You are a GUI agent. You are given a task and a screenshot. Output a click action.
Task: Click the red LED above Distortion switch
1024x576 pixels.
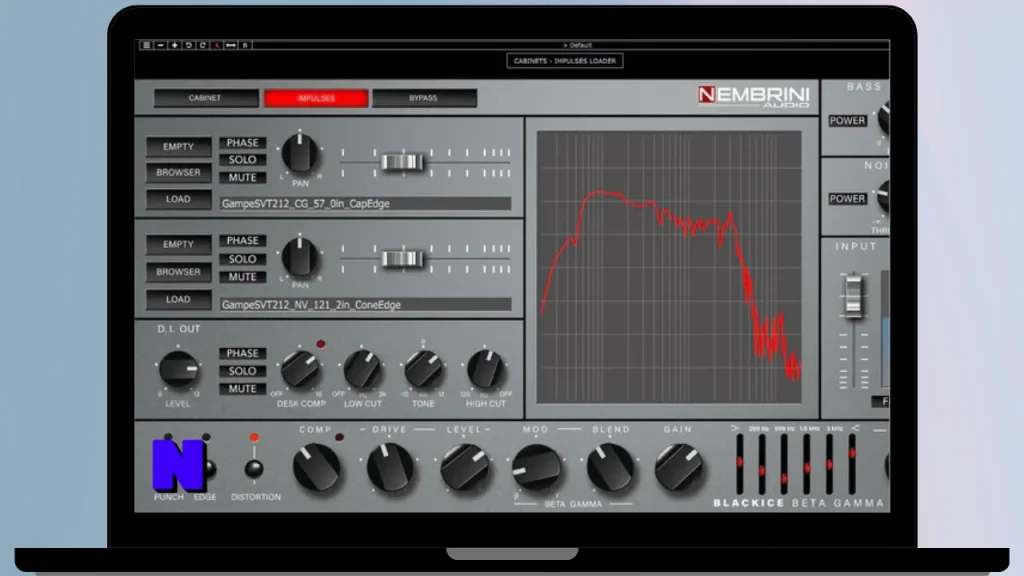click(254, 437)
